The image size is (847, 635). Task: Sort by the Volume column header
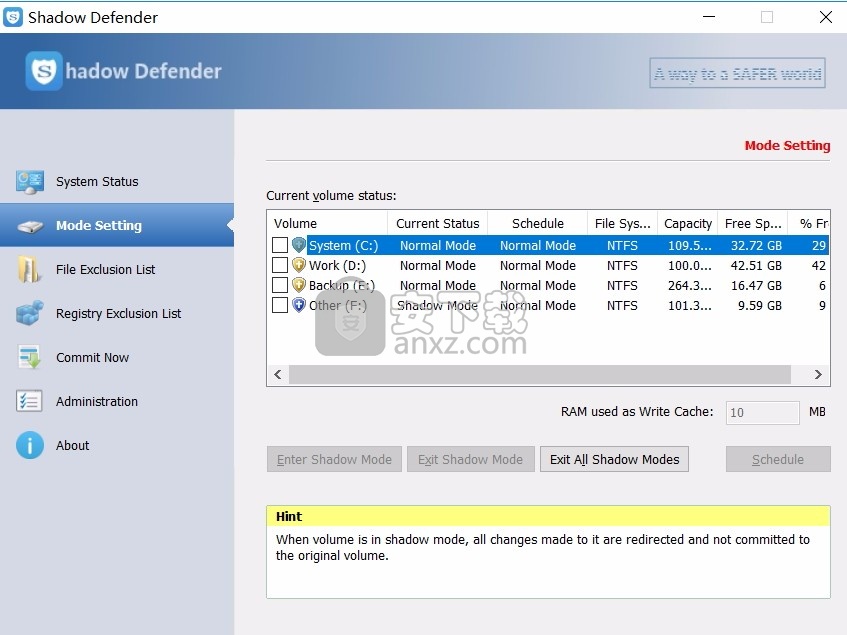(327, 224)
